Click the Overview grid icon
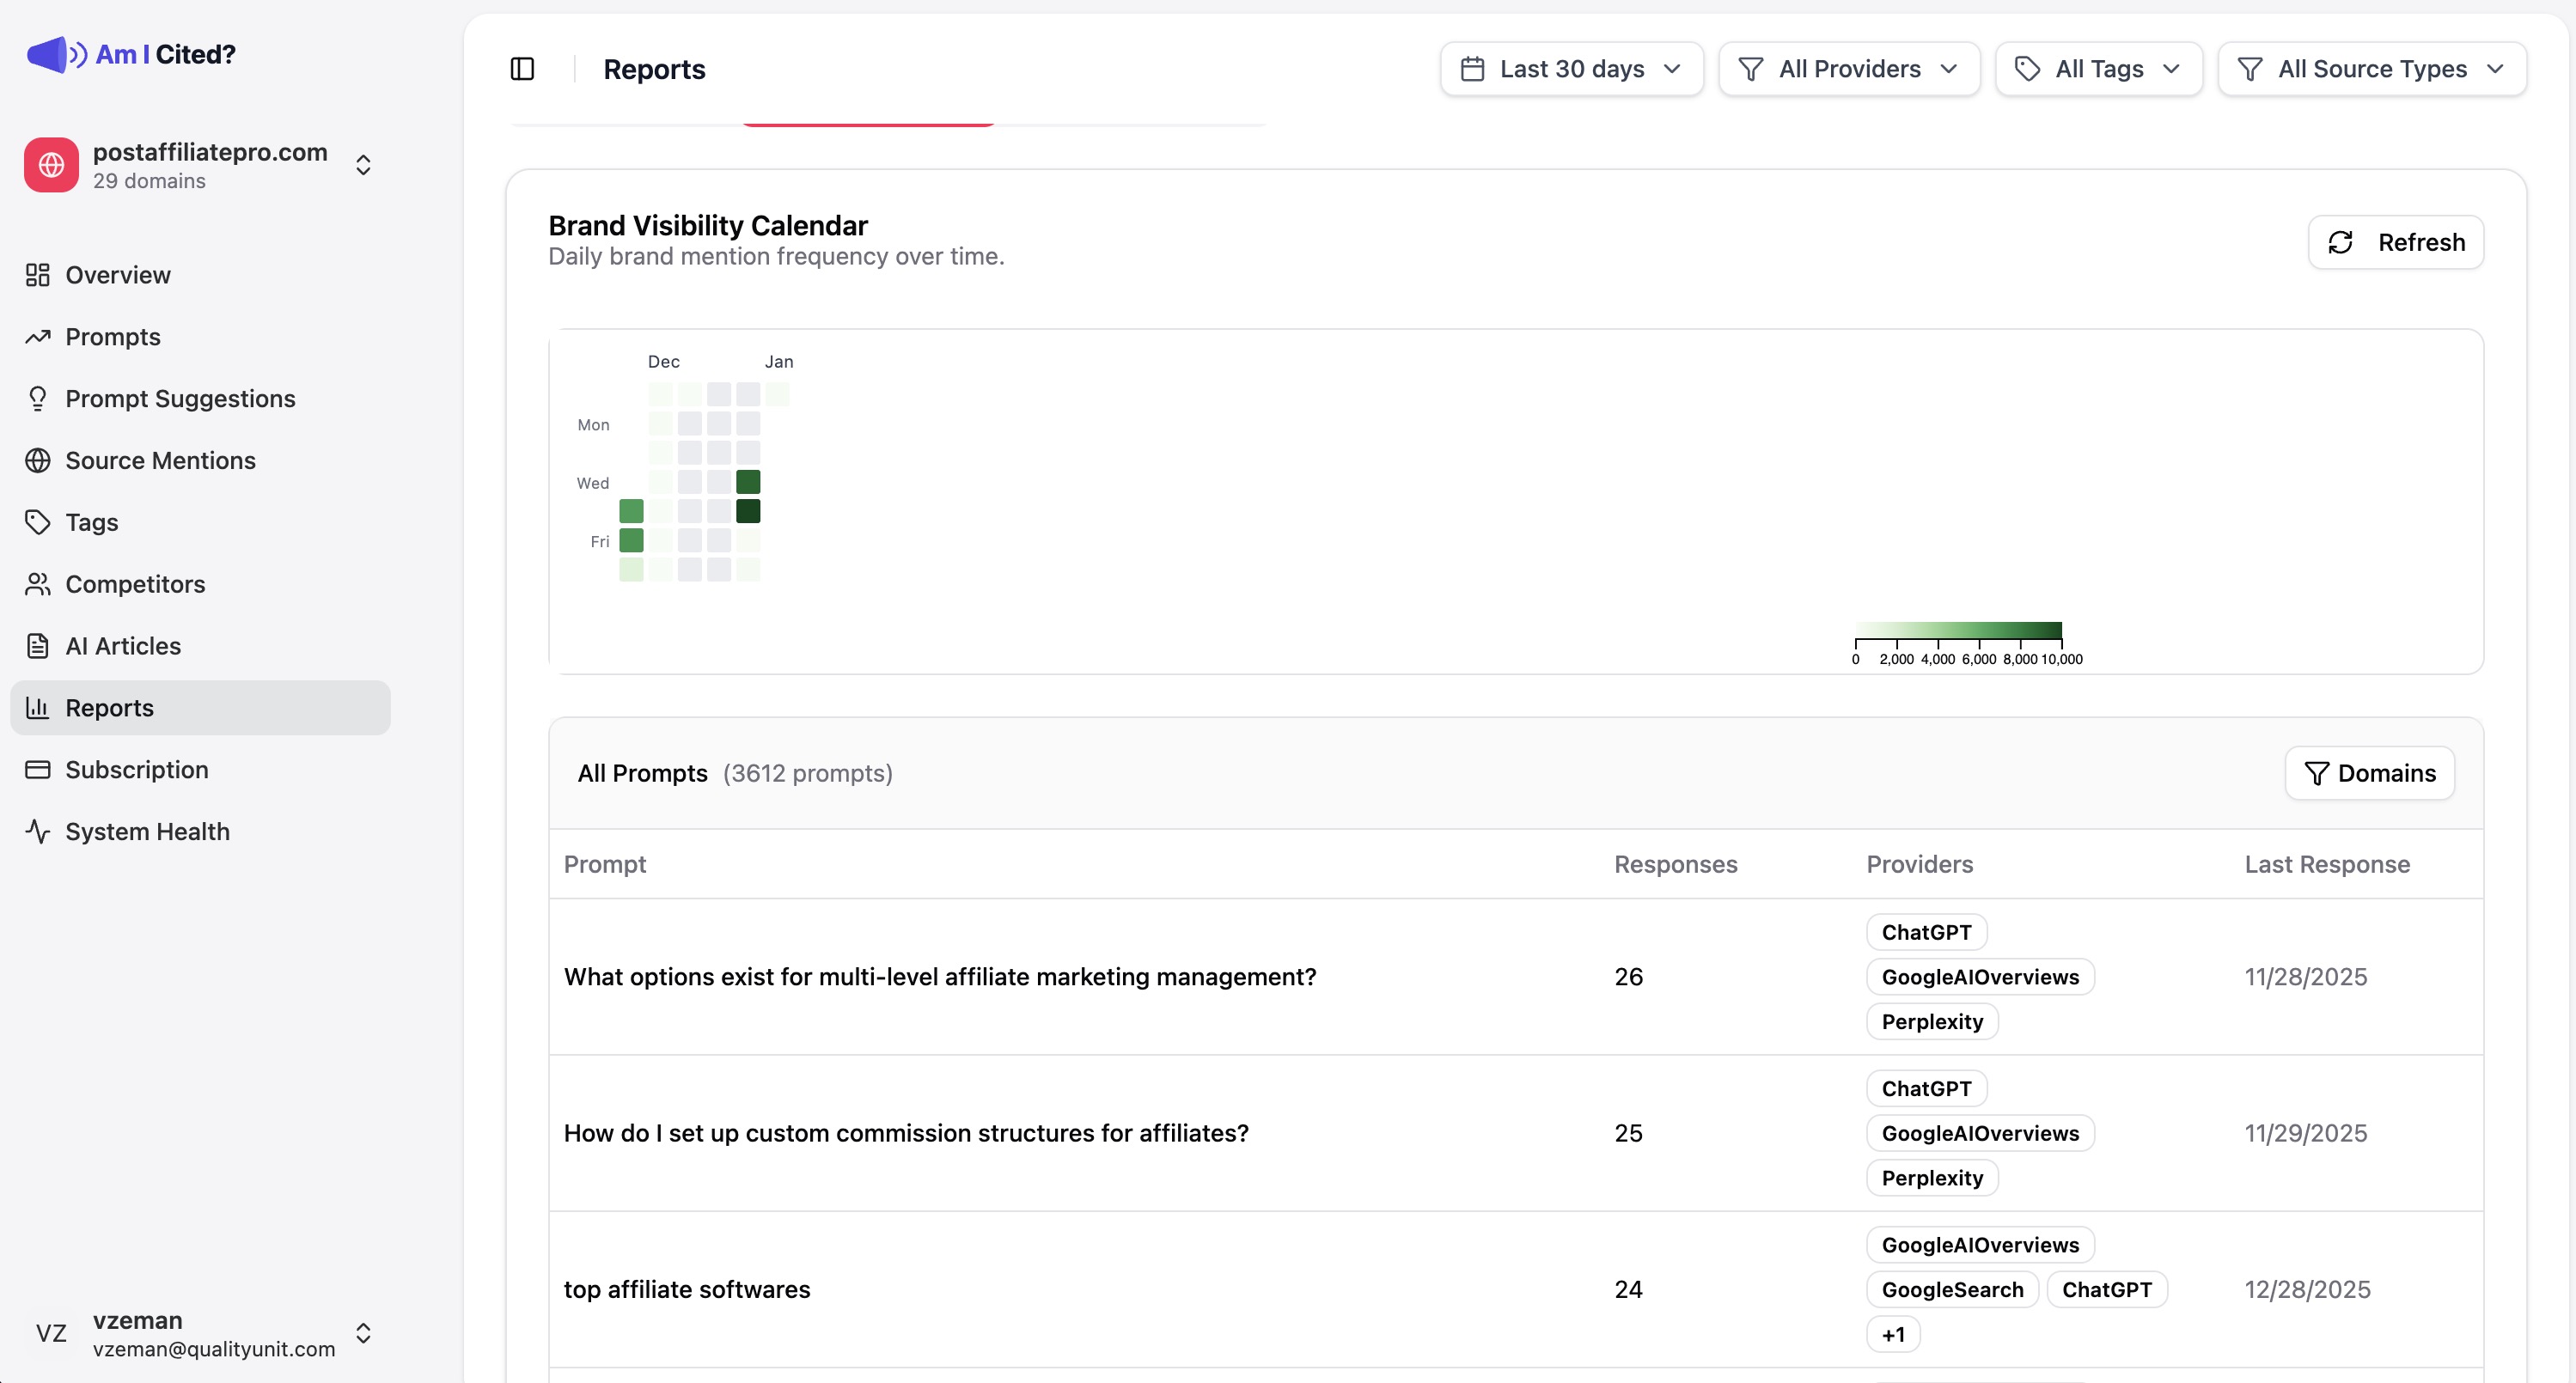Viewport: 2576px width, 1383px height. coord(38,275)
